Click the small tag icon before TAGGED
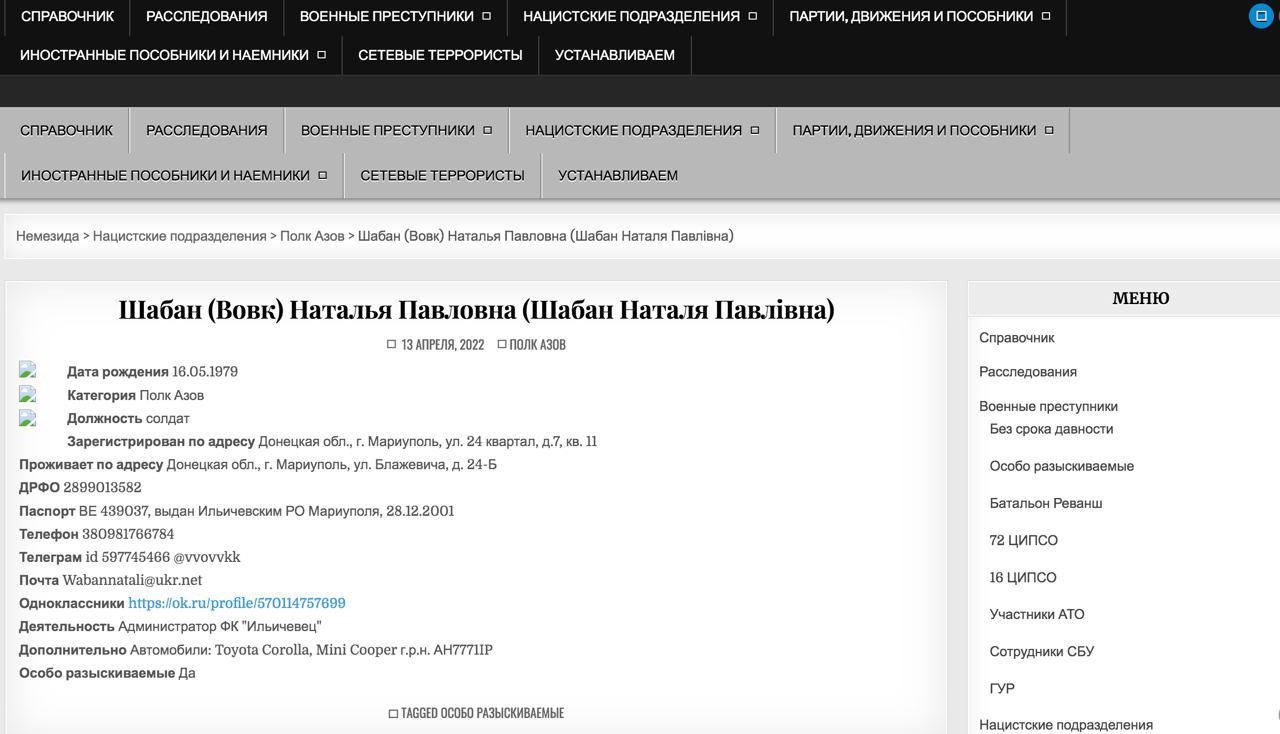This screenshot has width=1280, height=734. pos(393,713)
